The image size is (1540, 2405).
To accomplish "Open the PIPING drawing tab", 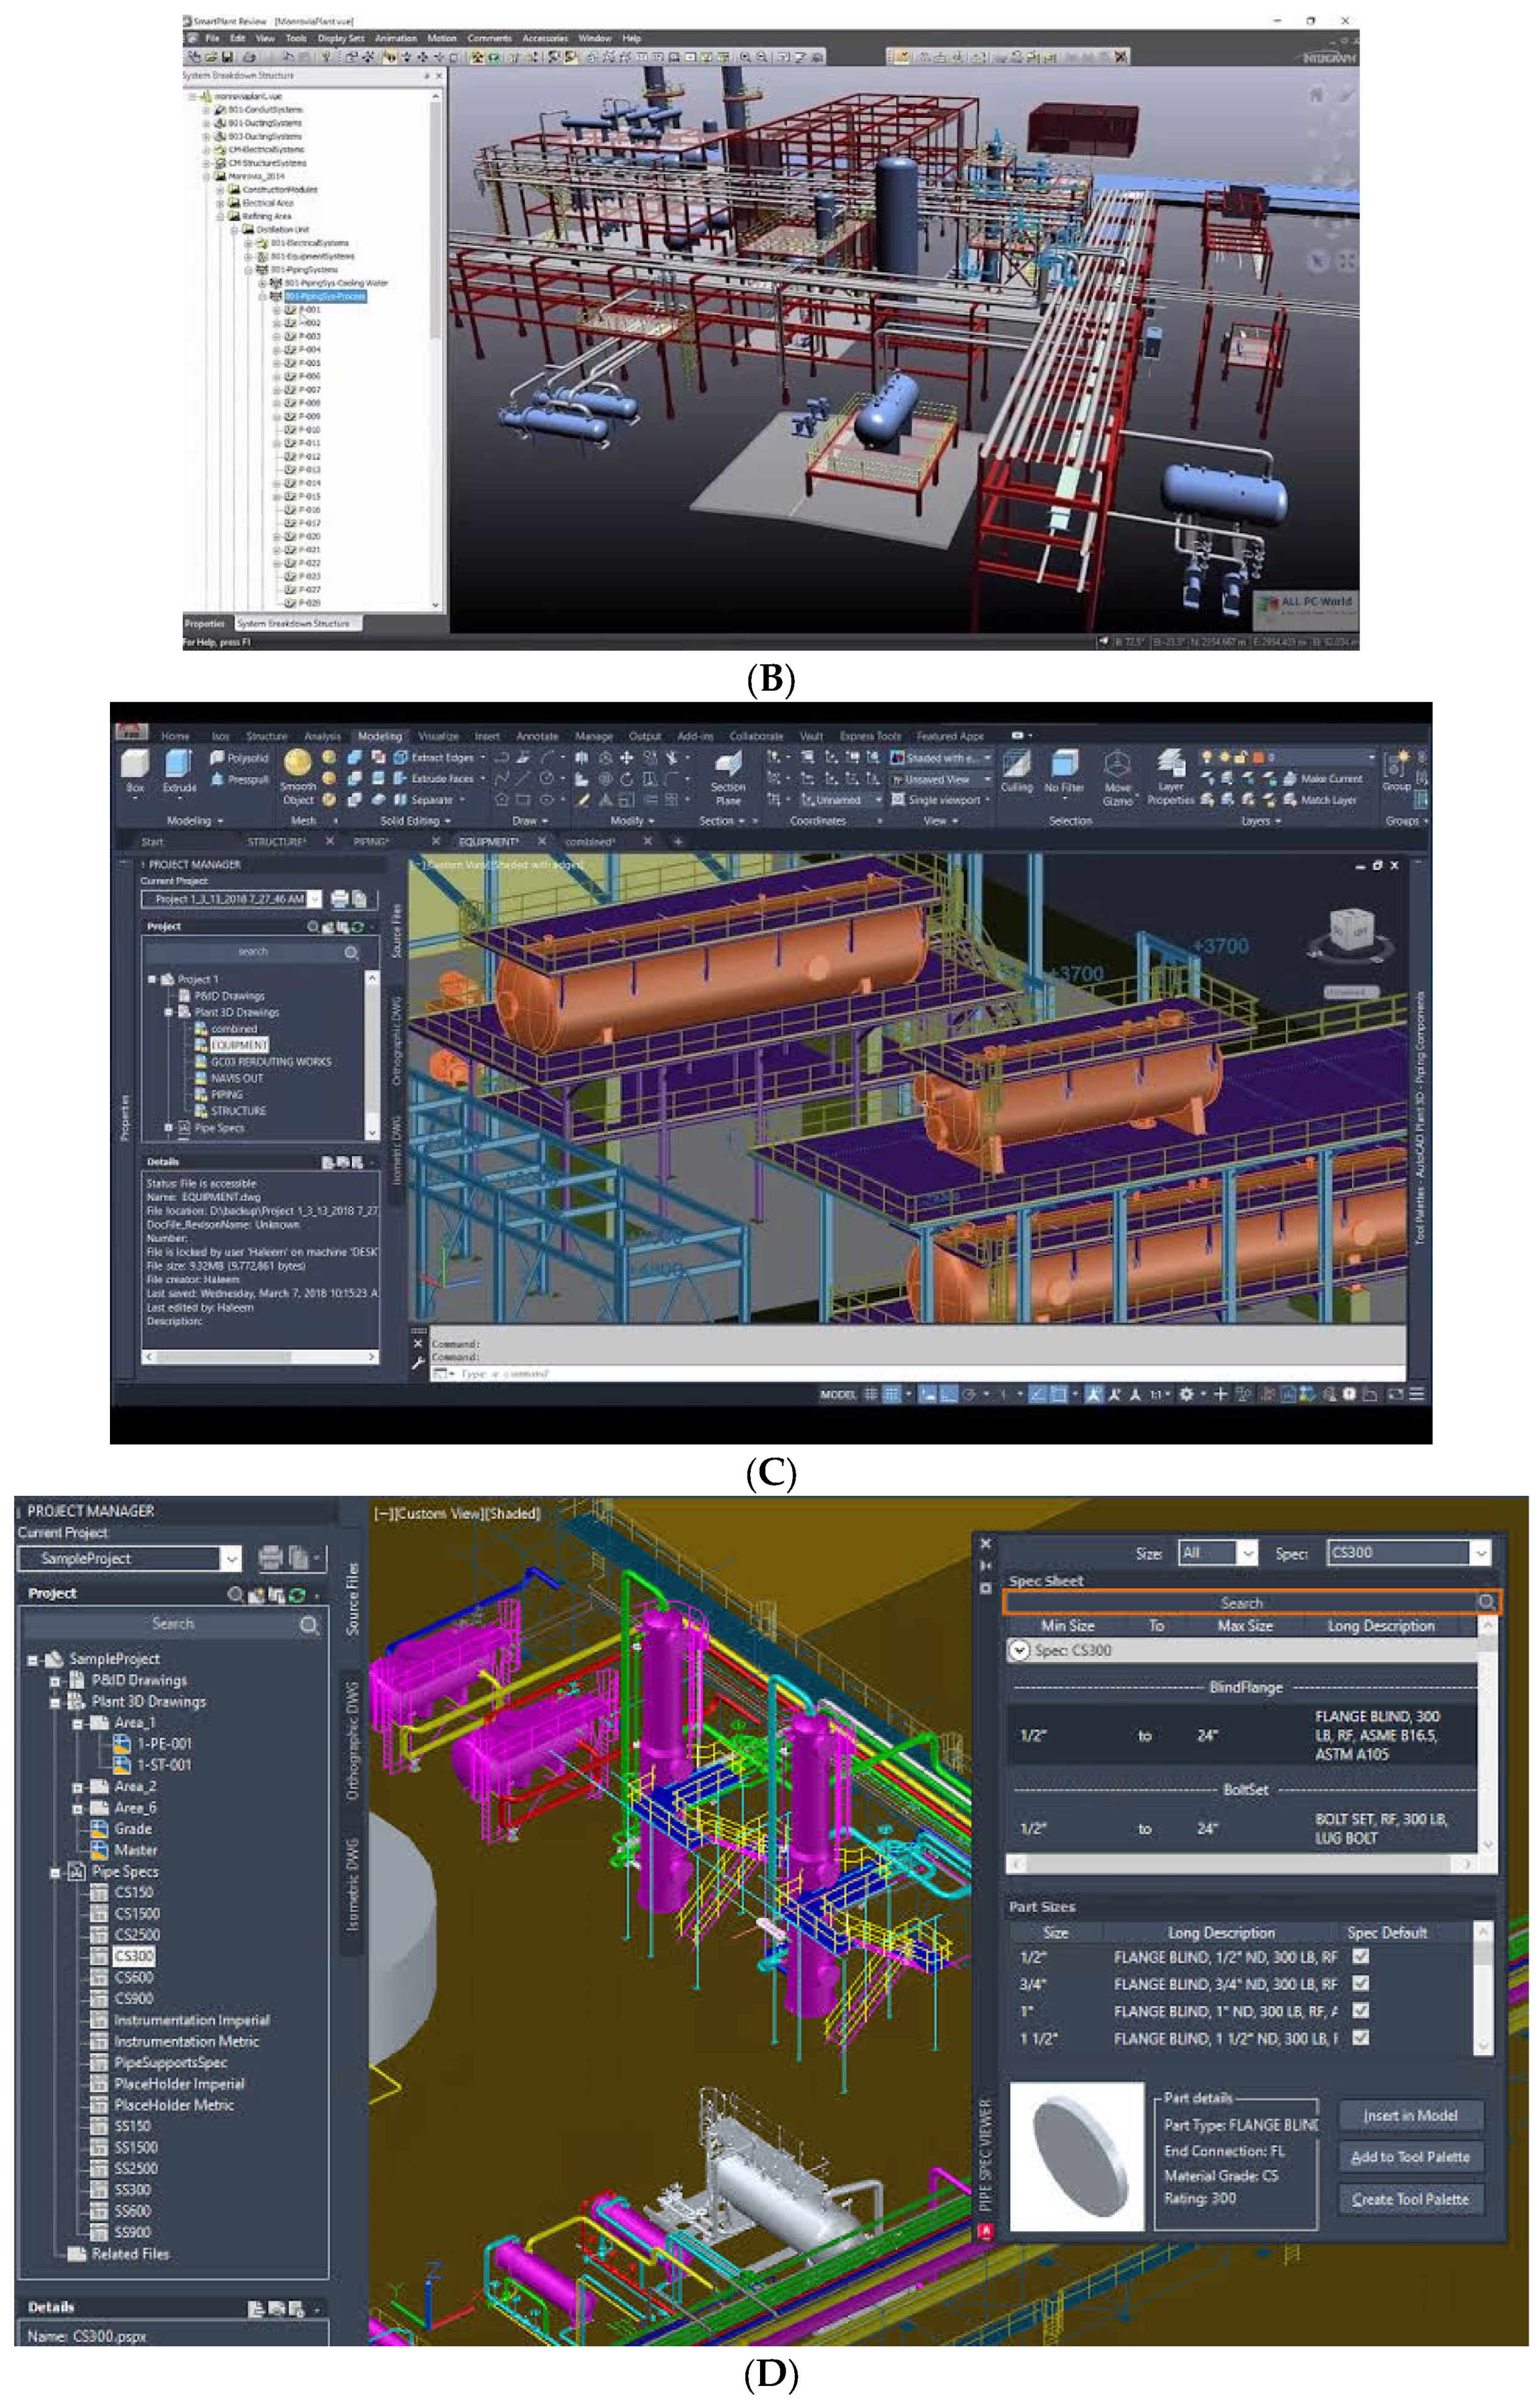I will point(371,842).
